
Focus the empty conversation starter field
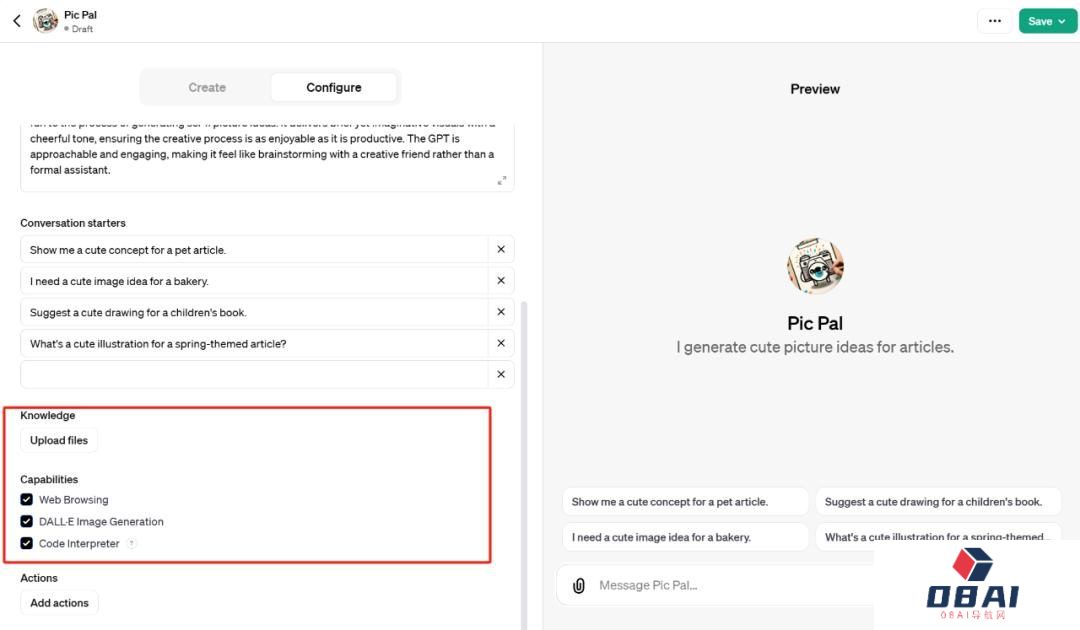[x=254, y=375]
